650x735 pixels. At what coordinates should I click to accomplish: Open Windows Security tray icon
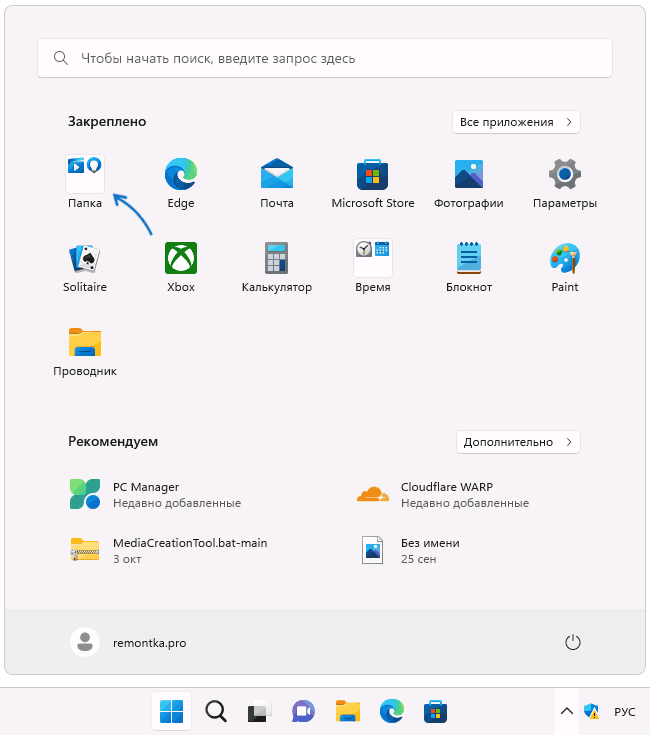click(x=591, y=711)
